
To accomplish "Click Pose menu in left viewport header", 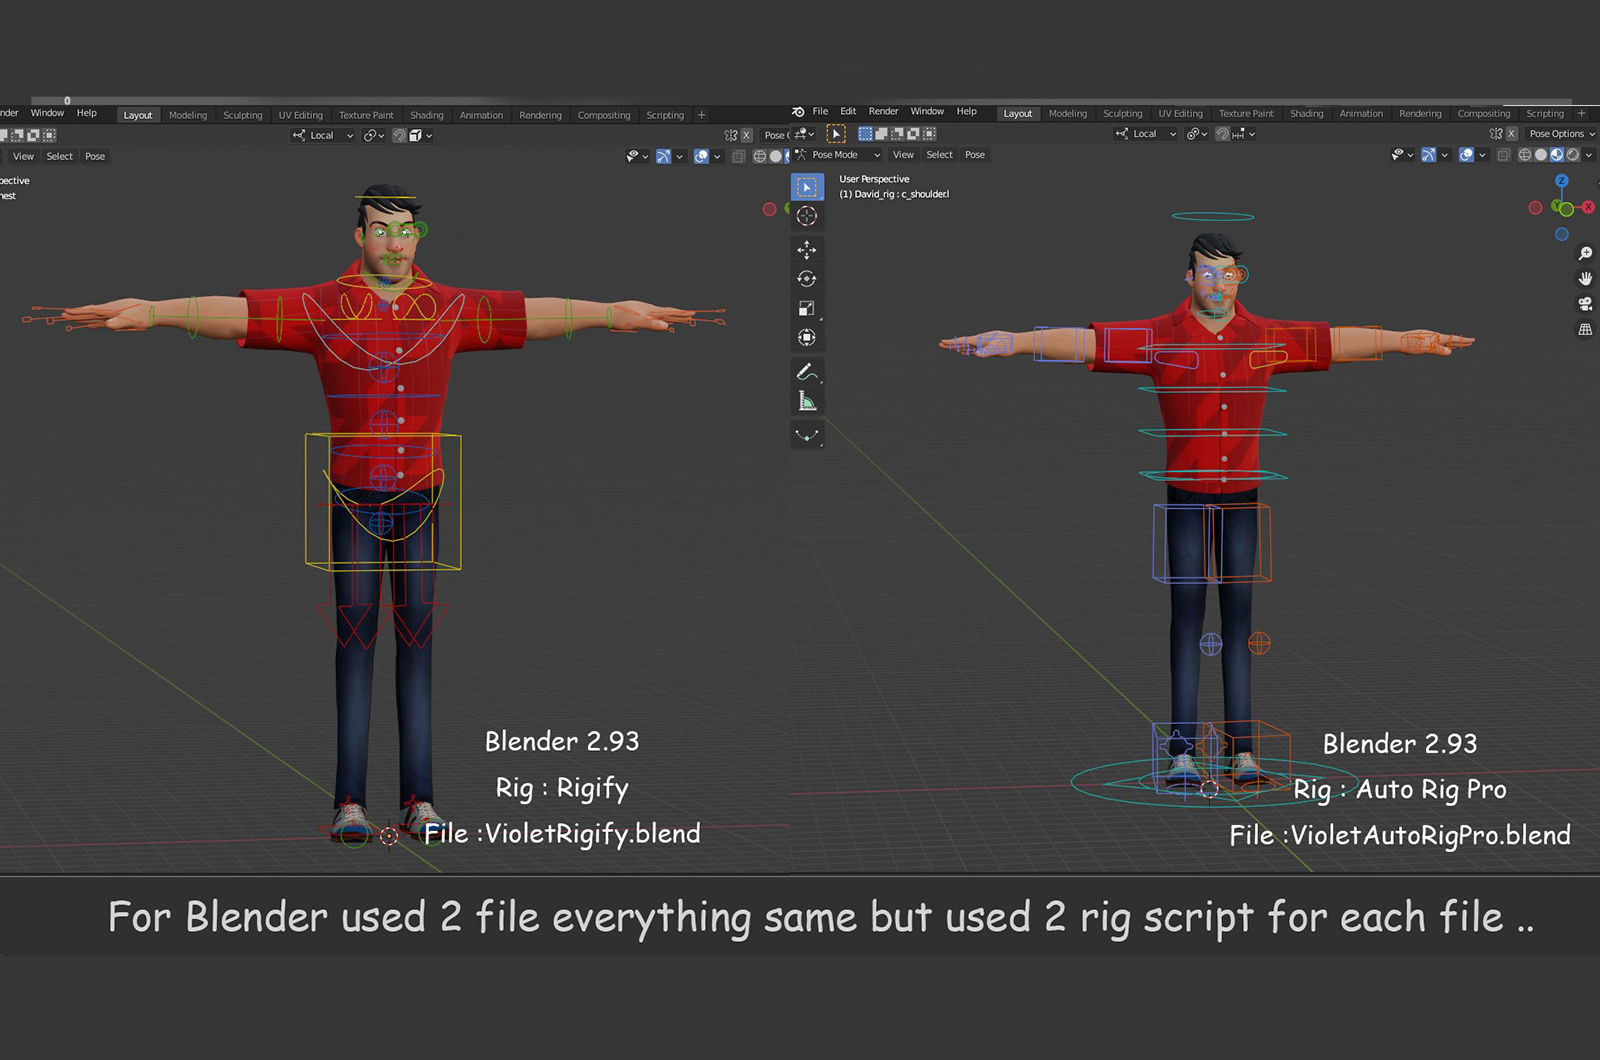I will [95, 157].
